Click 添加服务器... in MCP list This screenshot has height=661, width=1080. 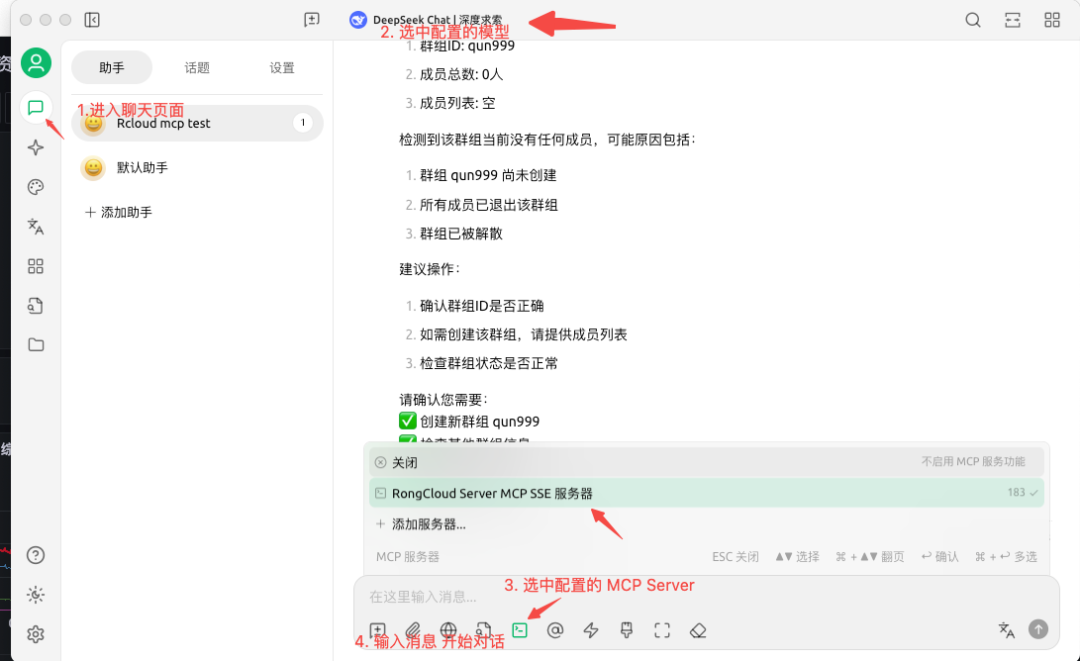click(x=428, y=524)
